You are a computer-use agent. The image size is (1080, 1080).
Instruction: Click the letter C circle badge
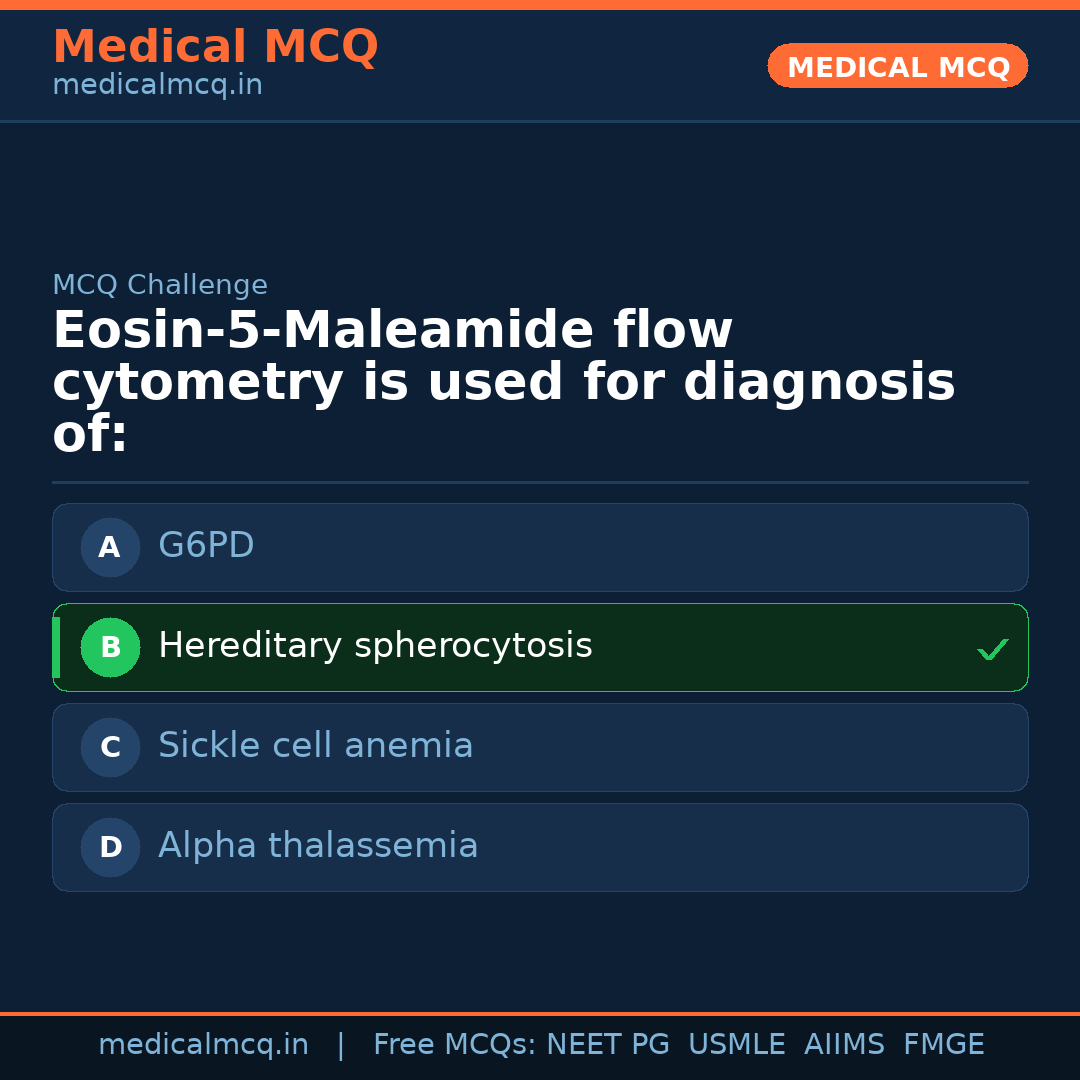click(110, 747)
